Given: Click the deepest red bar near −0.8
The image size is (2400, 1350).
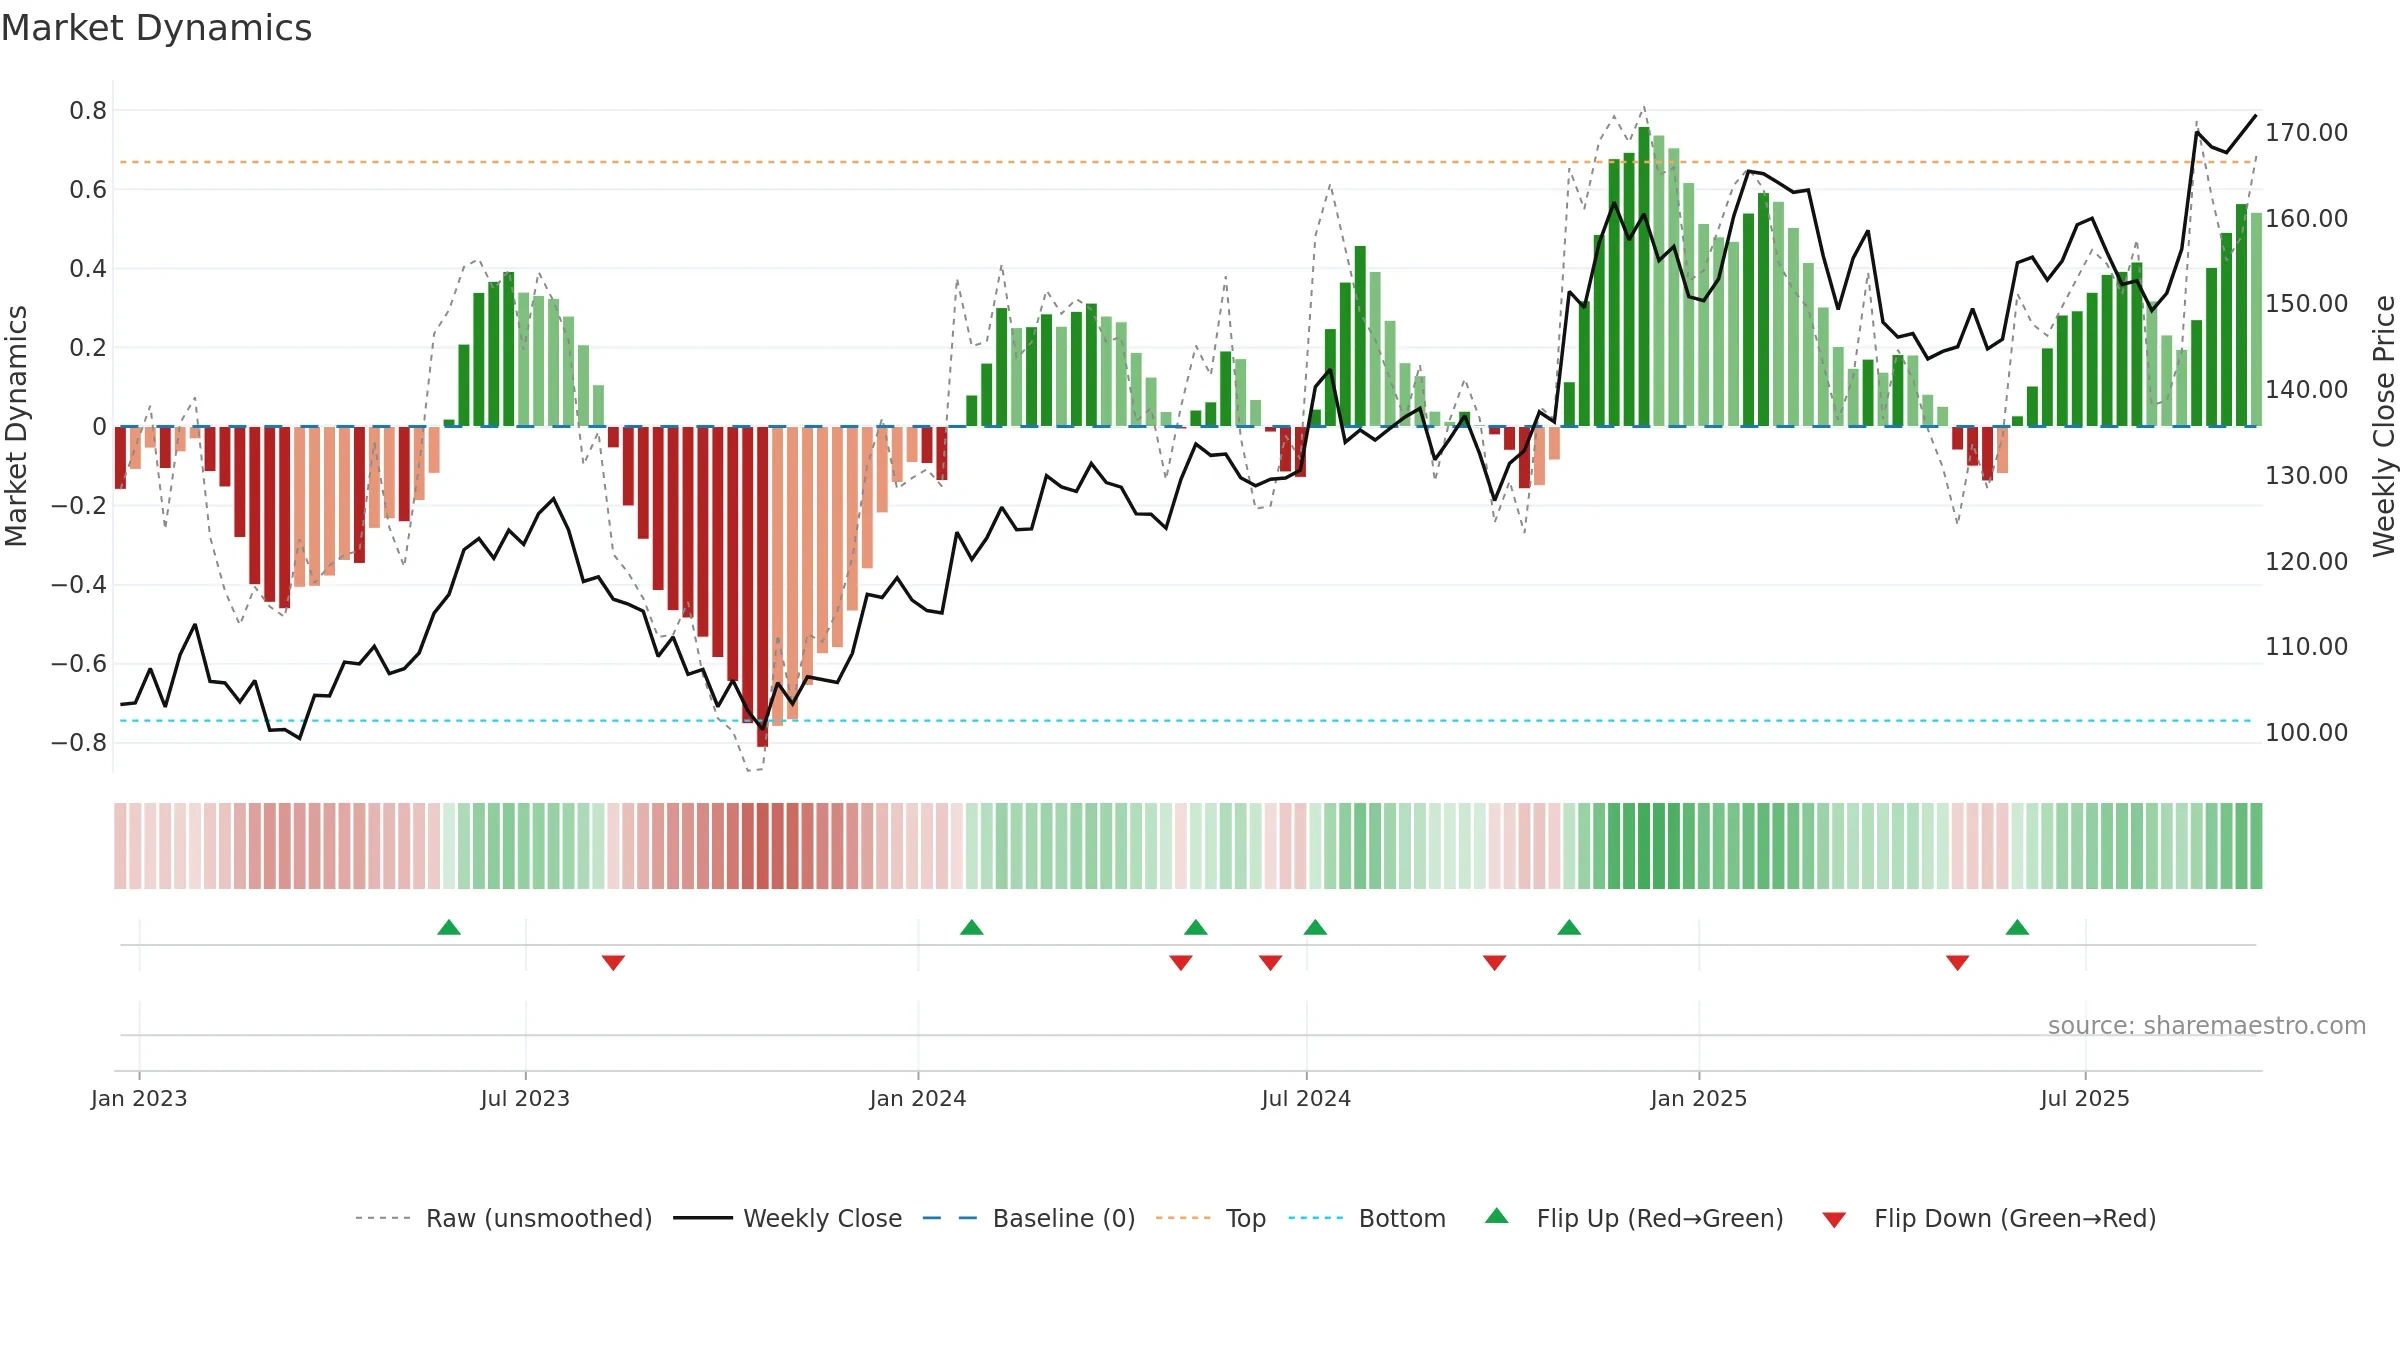Looking at the screenshot, I should [762, 586].
